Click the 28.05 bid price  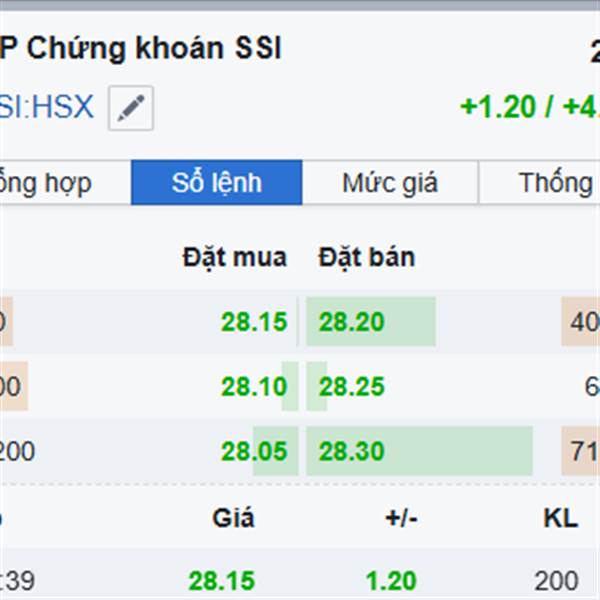point(254,452)
